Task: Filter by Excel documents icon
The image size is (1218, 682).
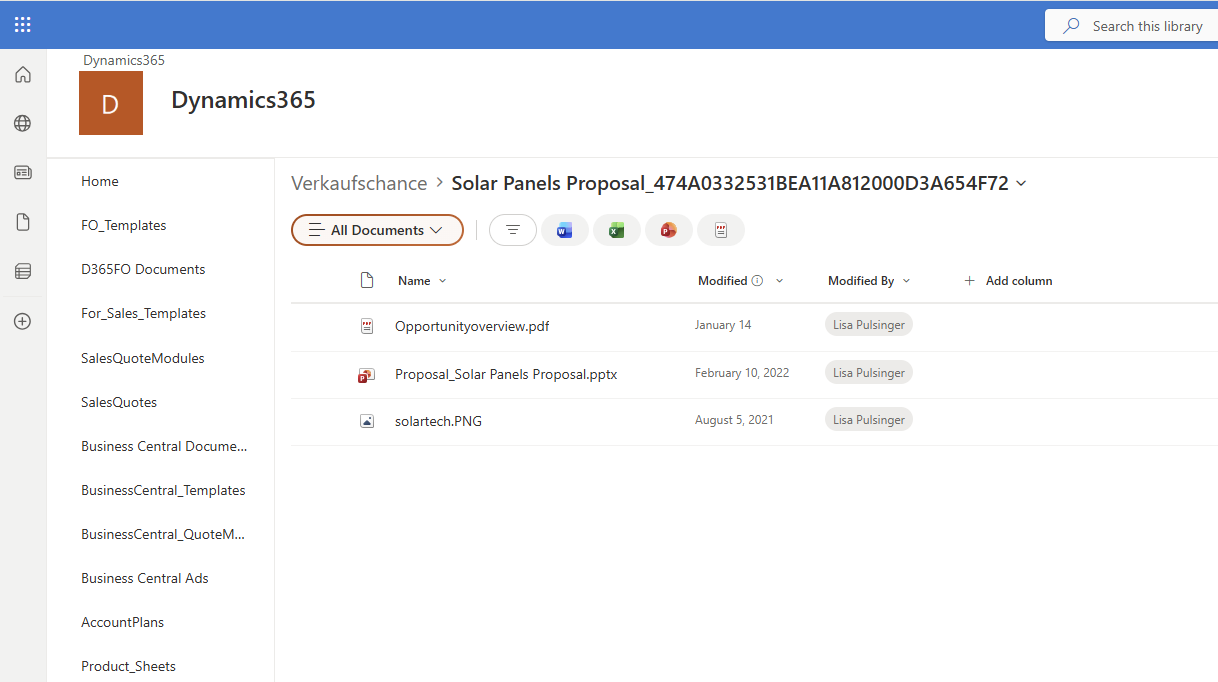Action: 617,230
